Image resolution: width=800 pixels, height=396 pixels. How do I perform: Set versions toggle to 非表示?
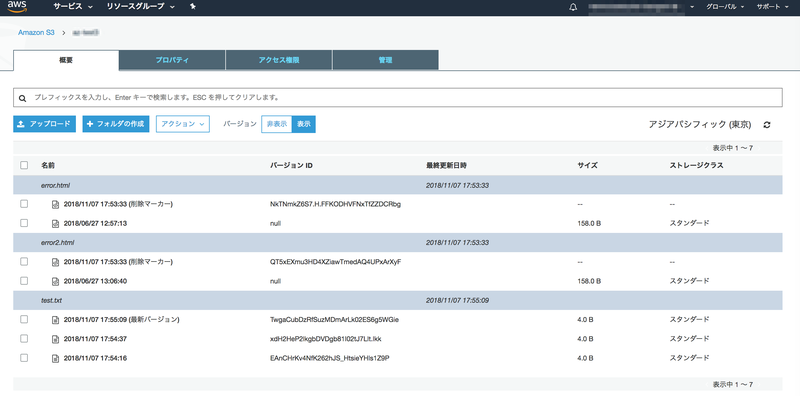[x=277, y=124]
